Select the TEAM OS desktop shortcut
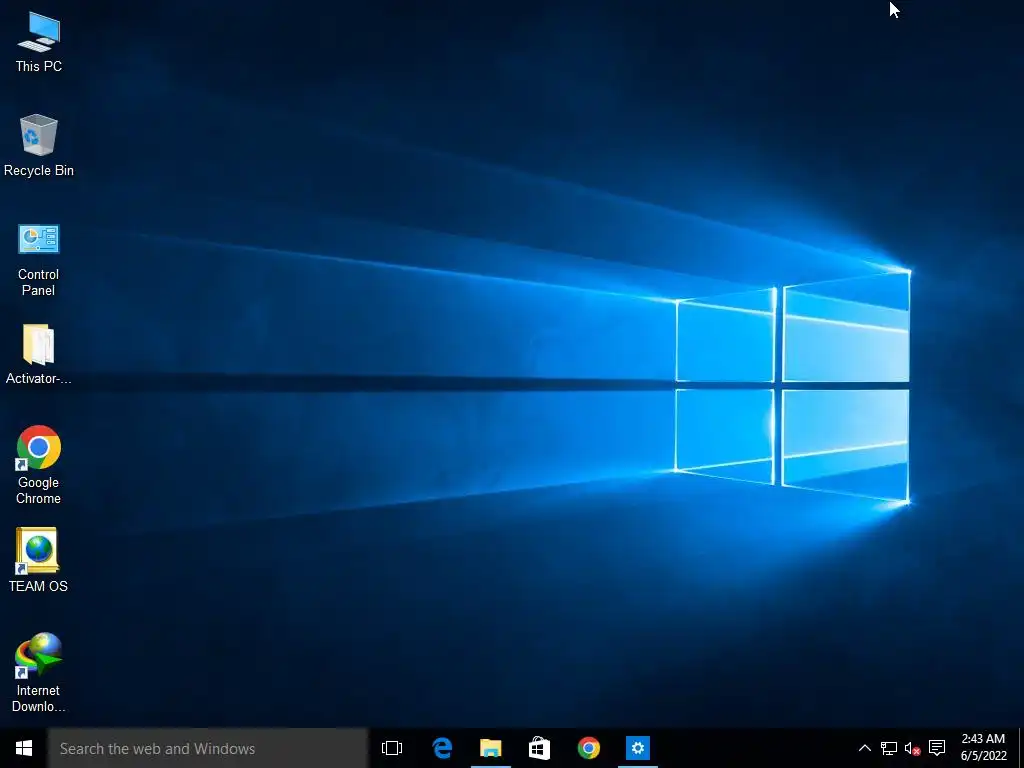The height and width of the screenshot is (768, 1024). (x=39, y=560)
